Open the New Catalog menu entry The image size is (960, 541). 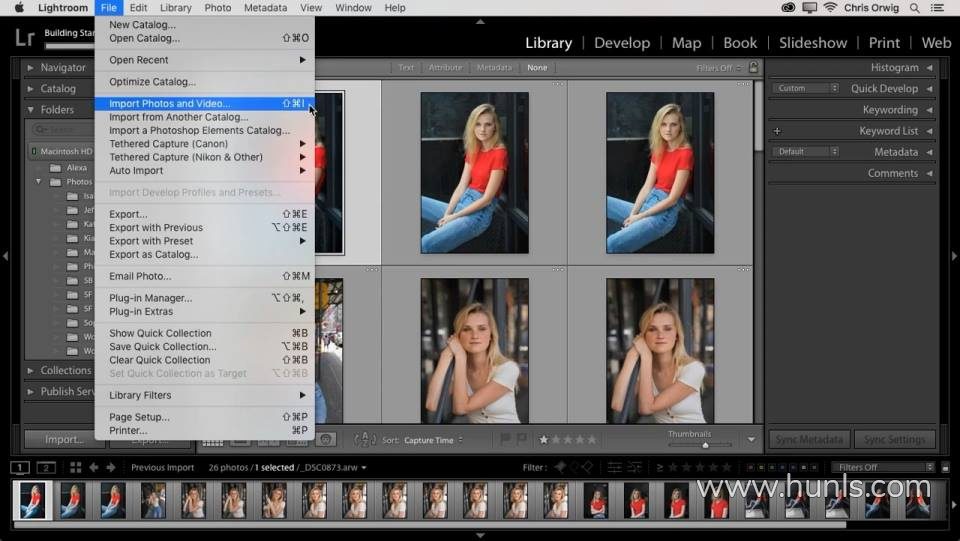coord(204,24)
